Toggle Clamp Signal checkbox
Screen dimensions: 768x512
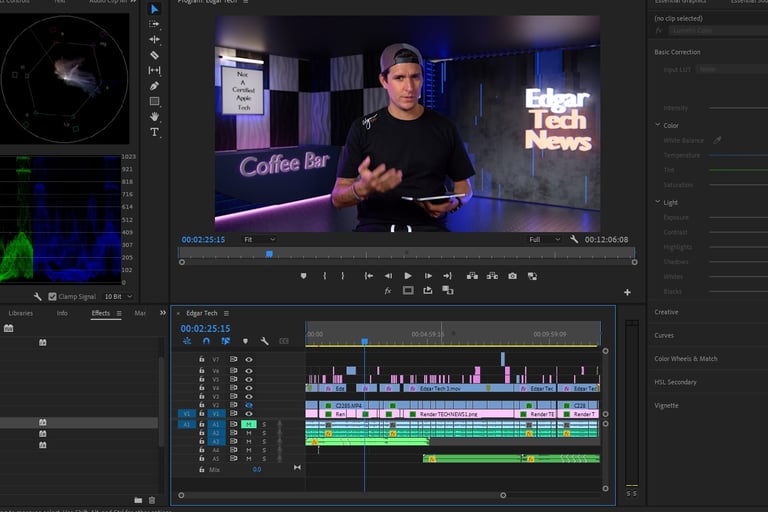coord(52,296)
